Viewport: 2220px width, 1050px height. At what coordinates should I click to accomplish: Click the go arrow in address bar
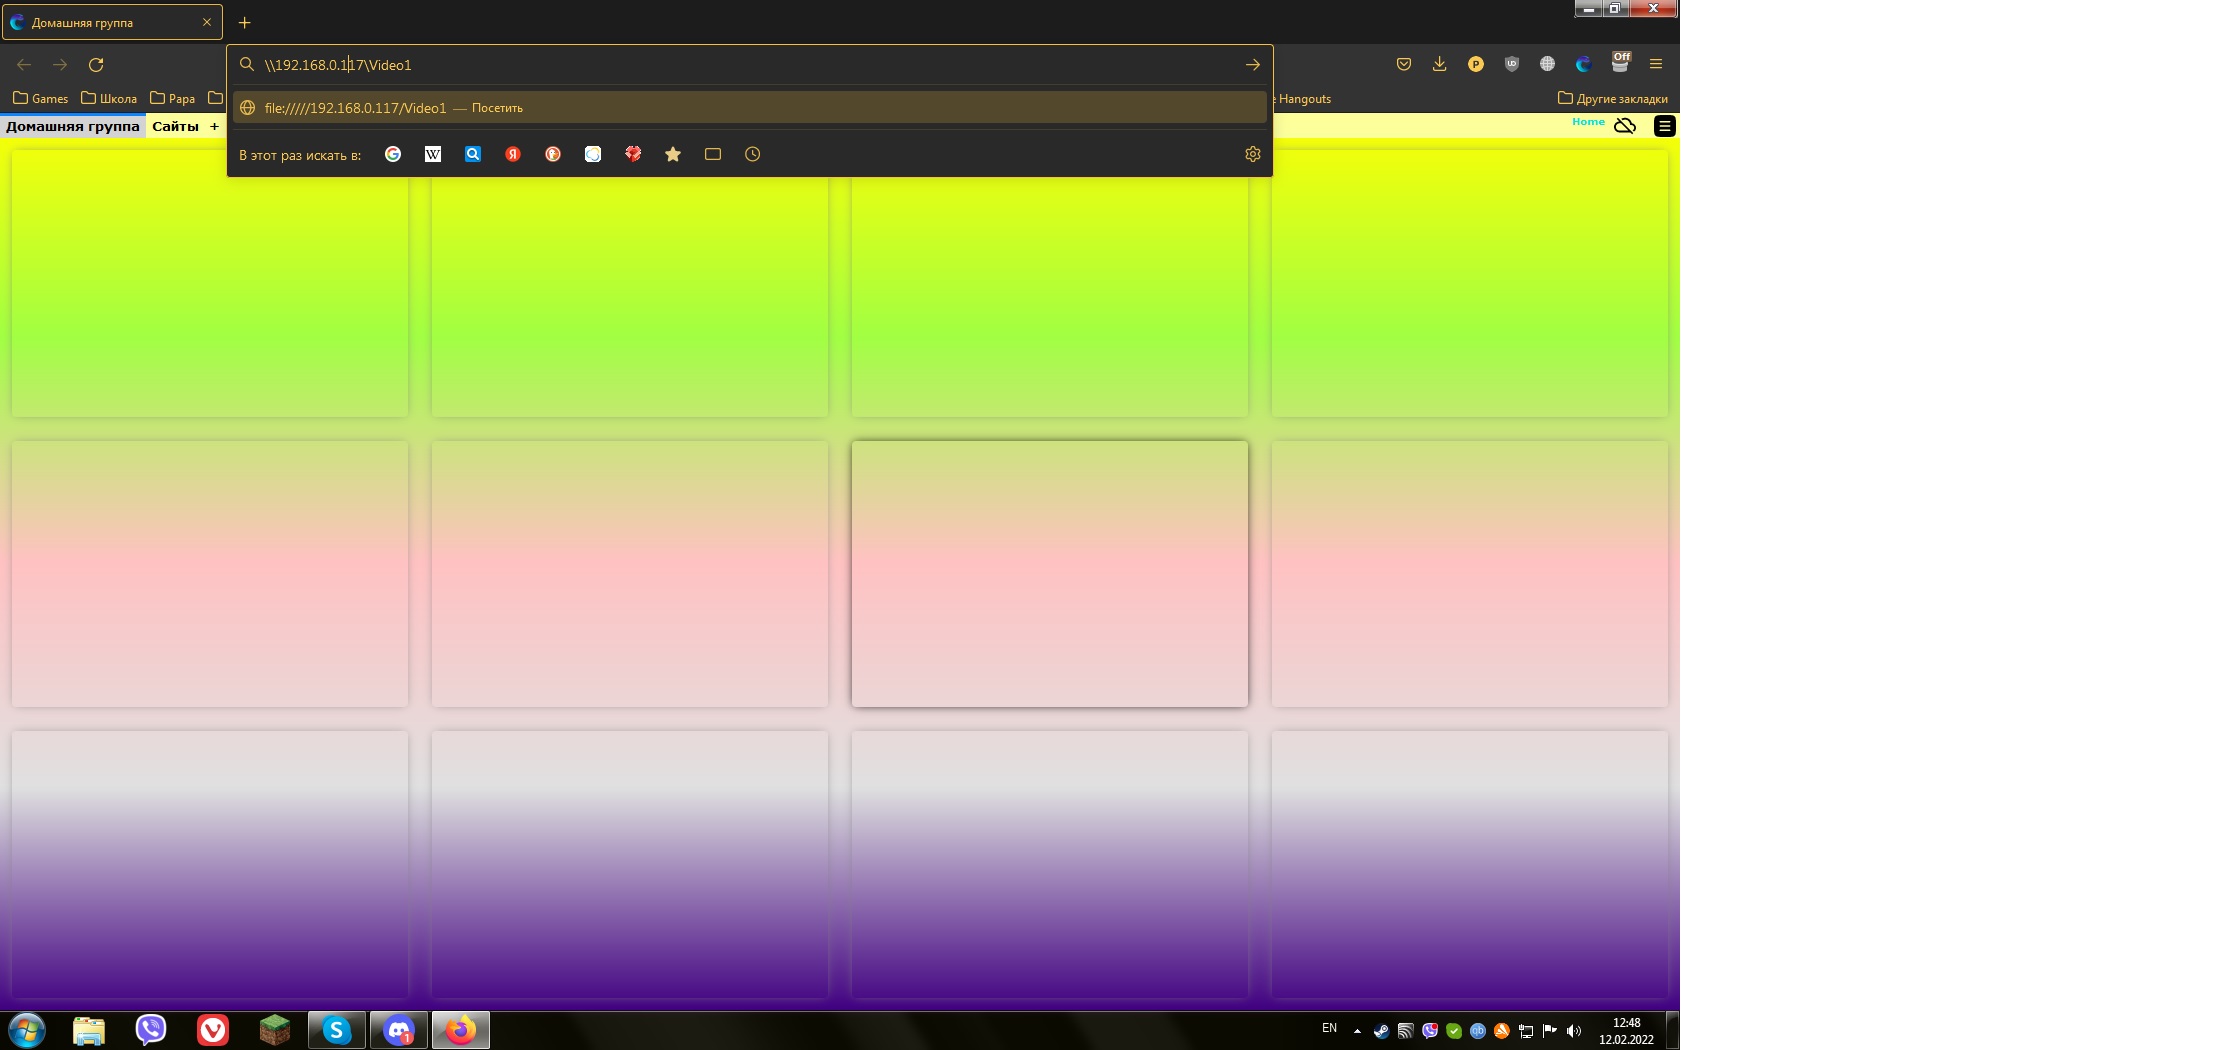tap(1252, 65)
